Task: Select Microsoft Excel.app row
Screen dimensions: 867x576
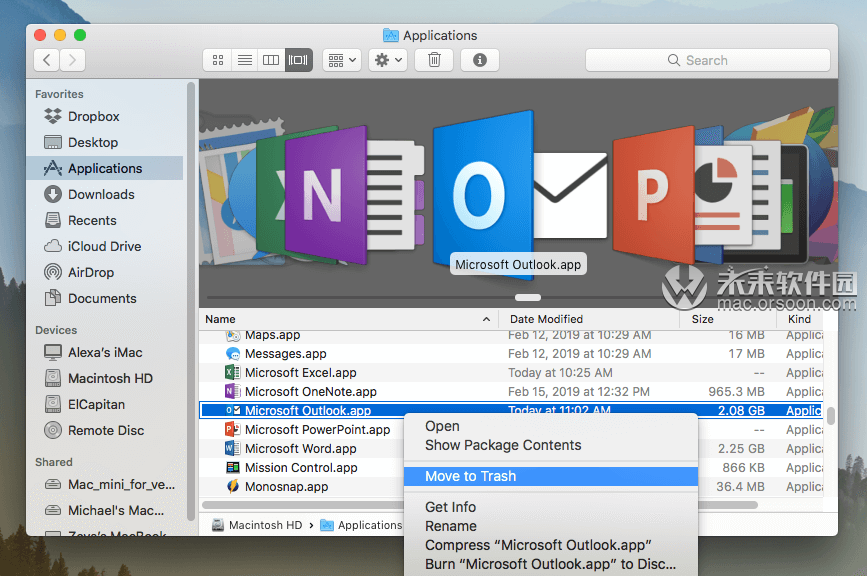Action: (511, 373)
